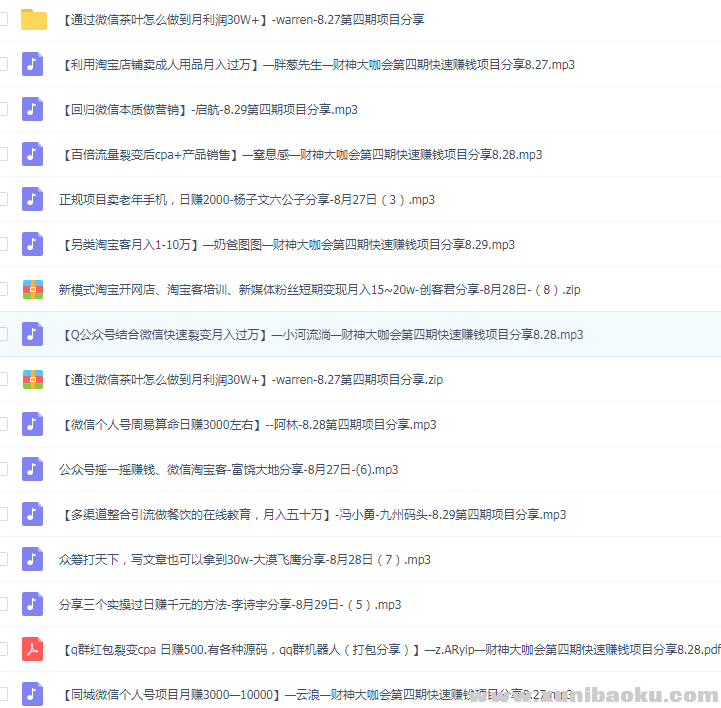
Task: Click the 利用淘宝店铺卖成人用品月入过万 file name
Action: tap(316, 64)
